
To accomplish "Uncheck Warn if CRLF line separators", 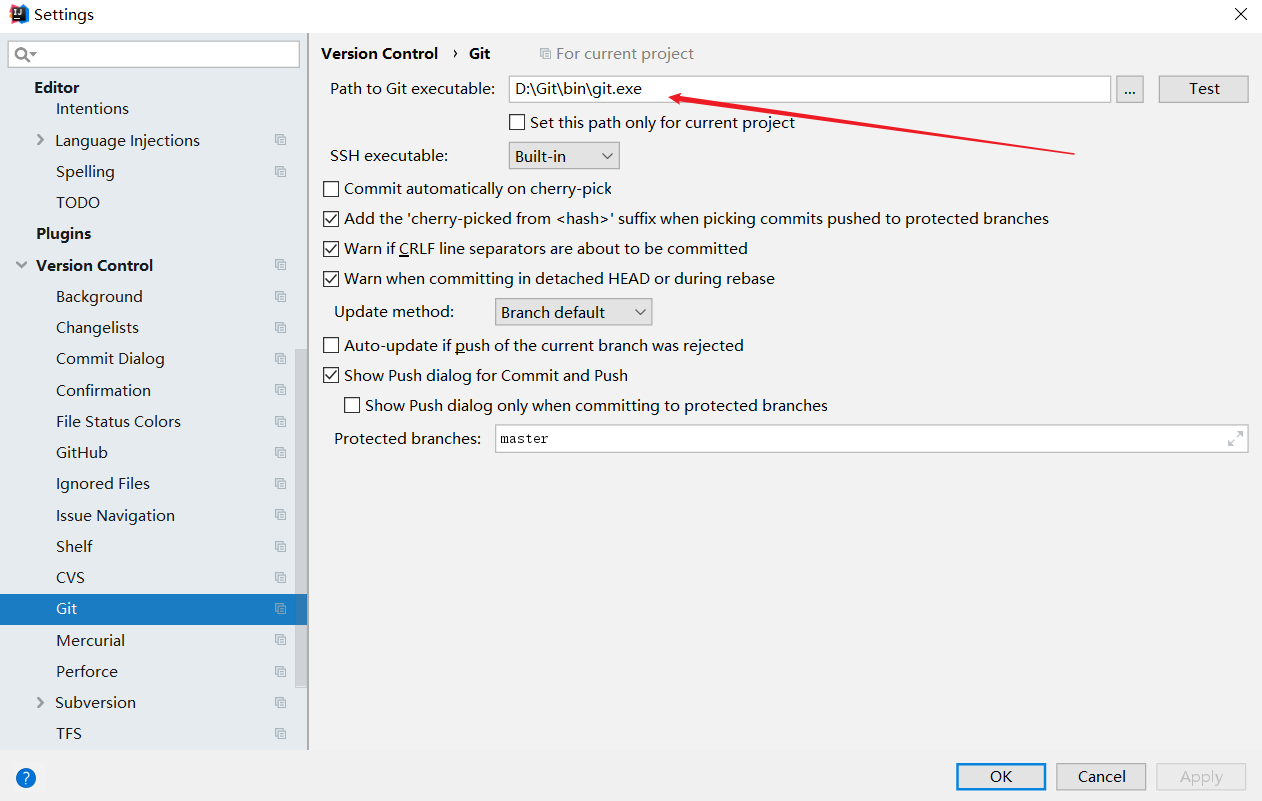I will click(331, 248).
